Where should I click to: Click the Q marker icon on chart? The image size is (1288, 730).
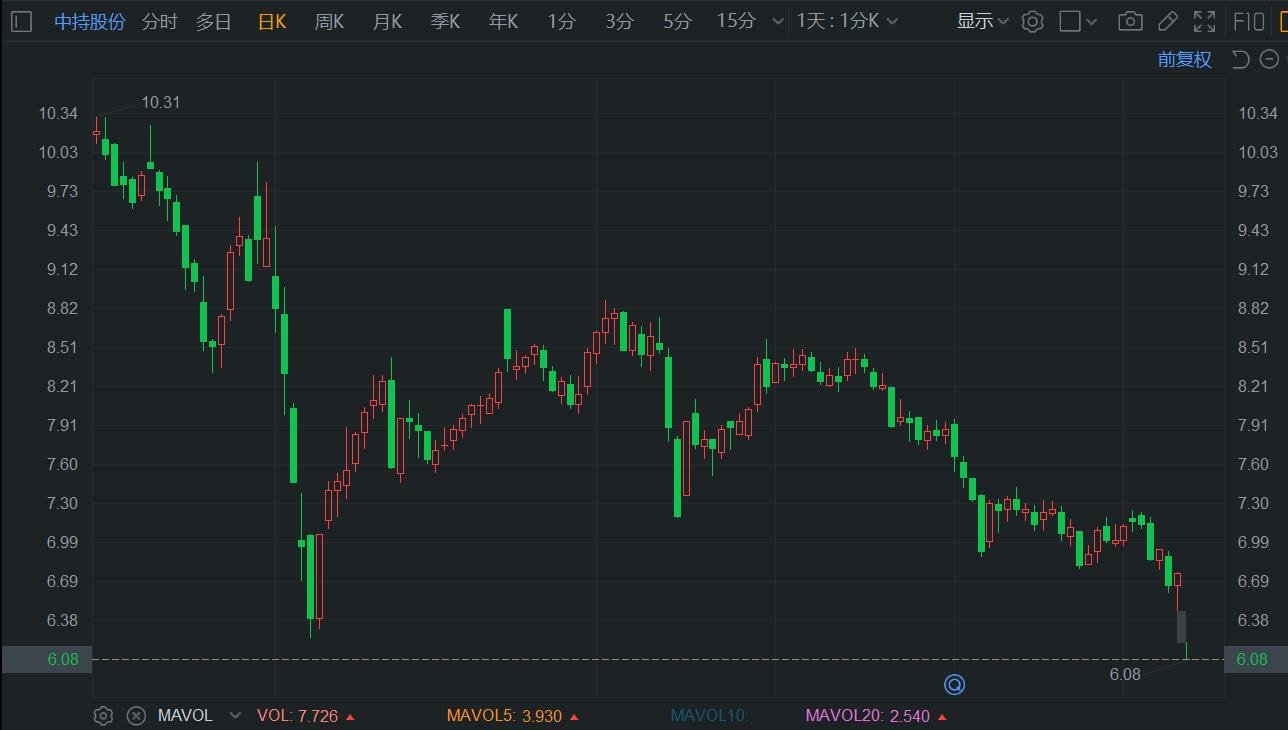(955, 685)
